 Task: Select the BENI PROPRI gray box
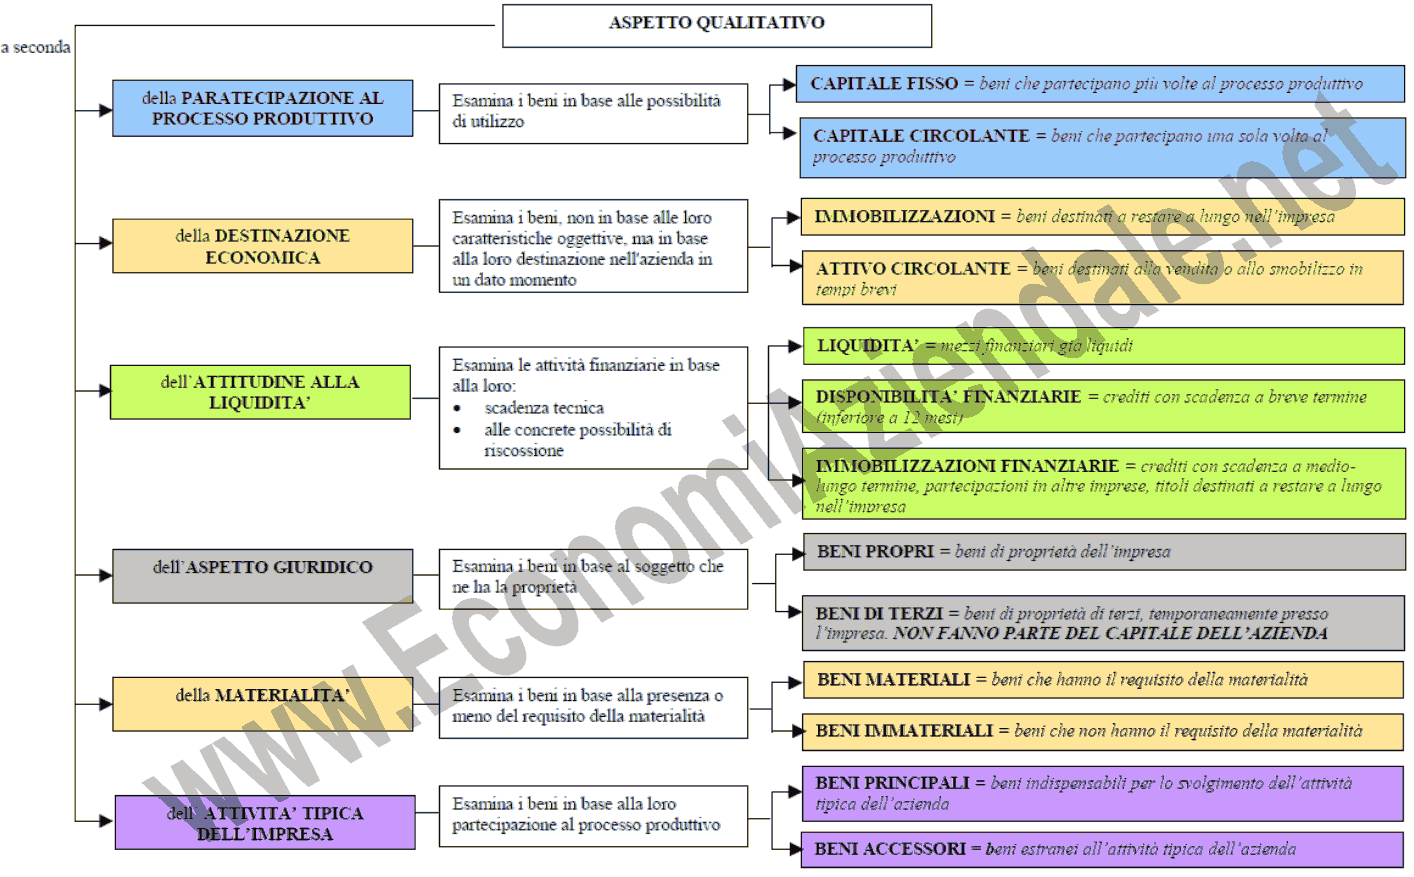1104,552
